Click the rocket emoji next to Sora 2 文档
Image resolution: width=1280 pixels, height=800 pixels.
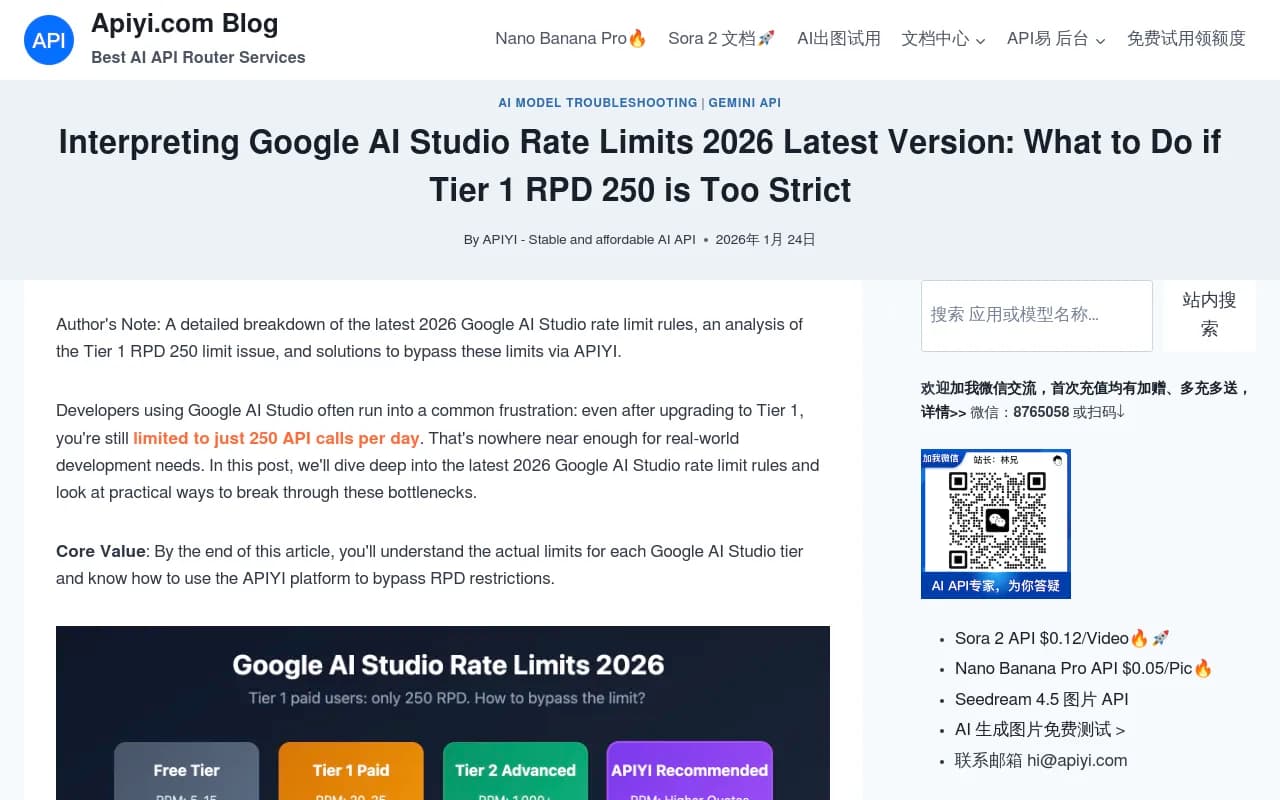pyautogui.click(x=766, y=37)
